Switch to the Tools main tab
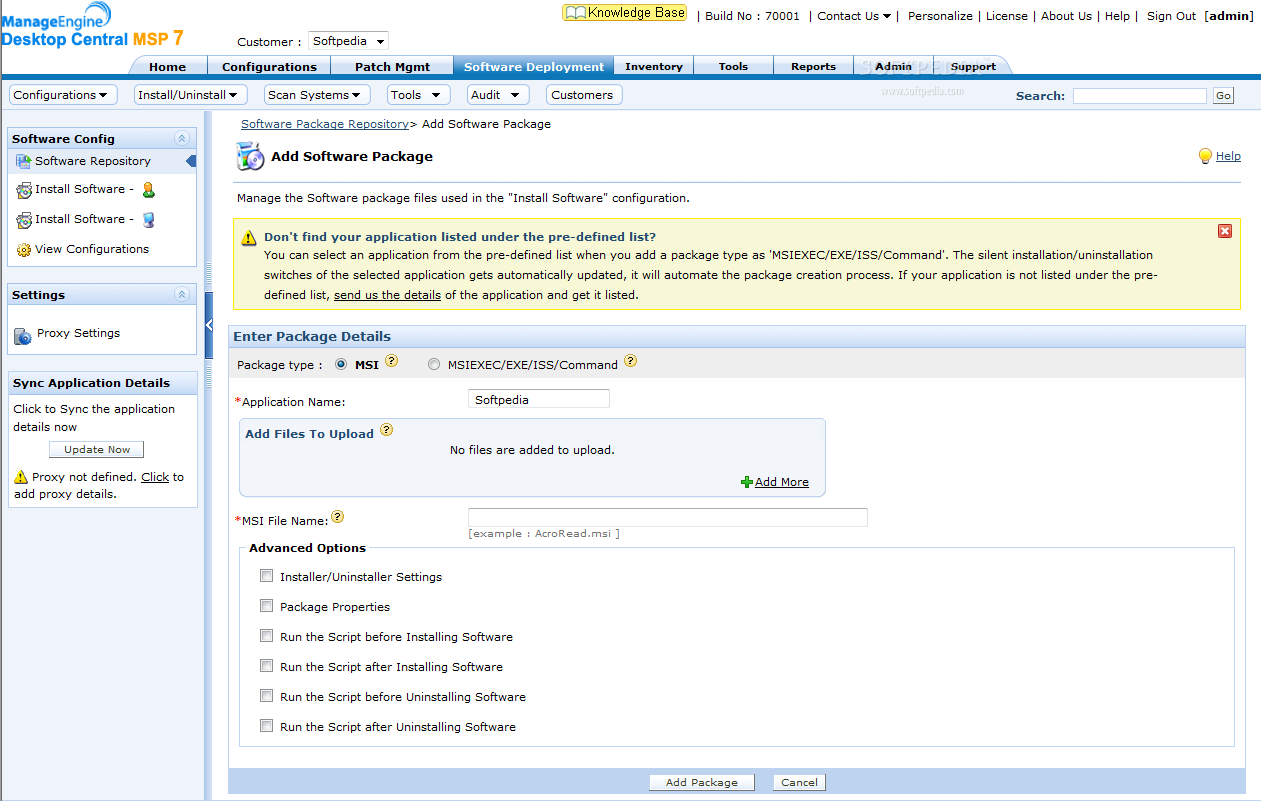Image resolution: width=1261 pixels, height=801 pixels. click(733, 67)
